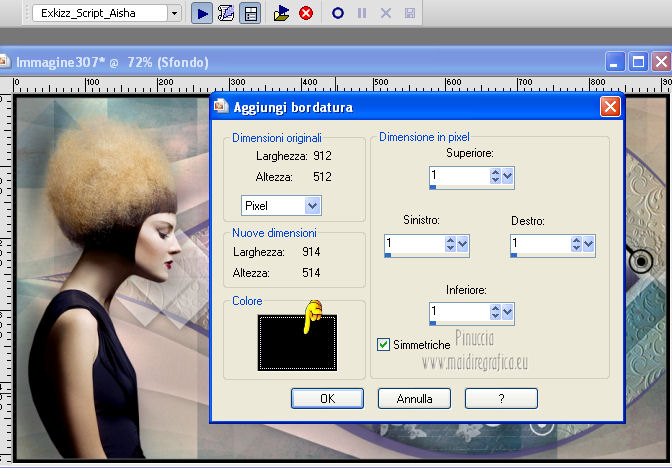Screen dimensions: 672x468
Task: Pause script recording
Action: click(x=362, y=13)
